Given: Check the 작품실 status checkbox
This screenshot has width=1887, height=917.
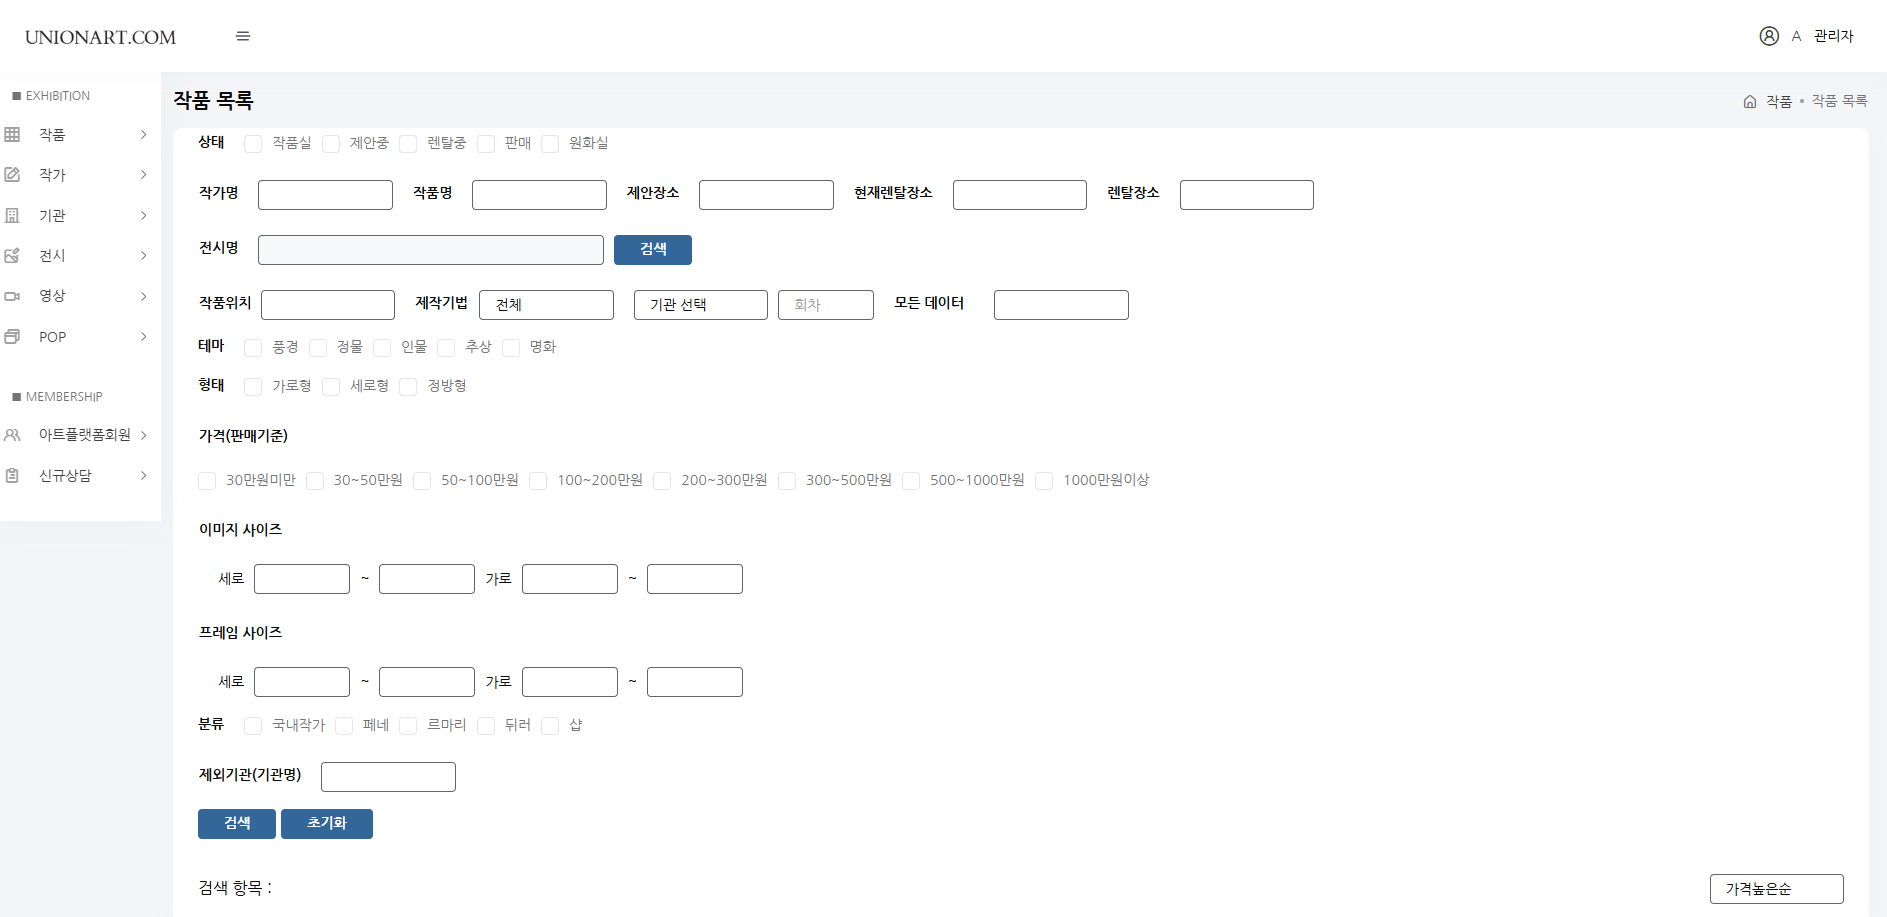Looking at the screenshot, I should tap(253, 144).
